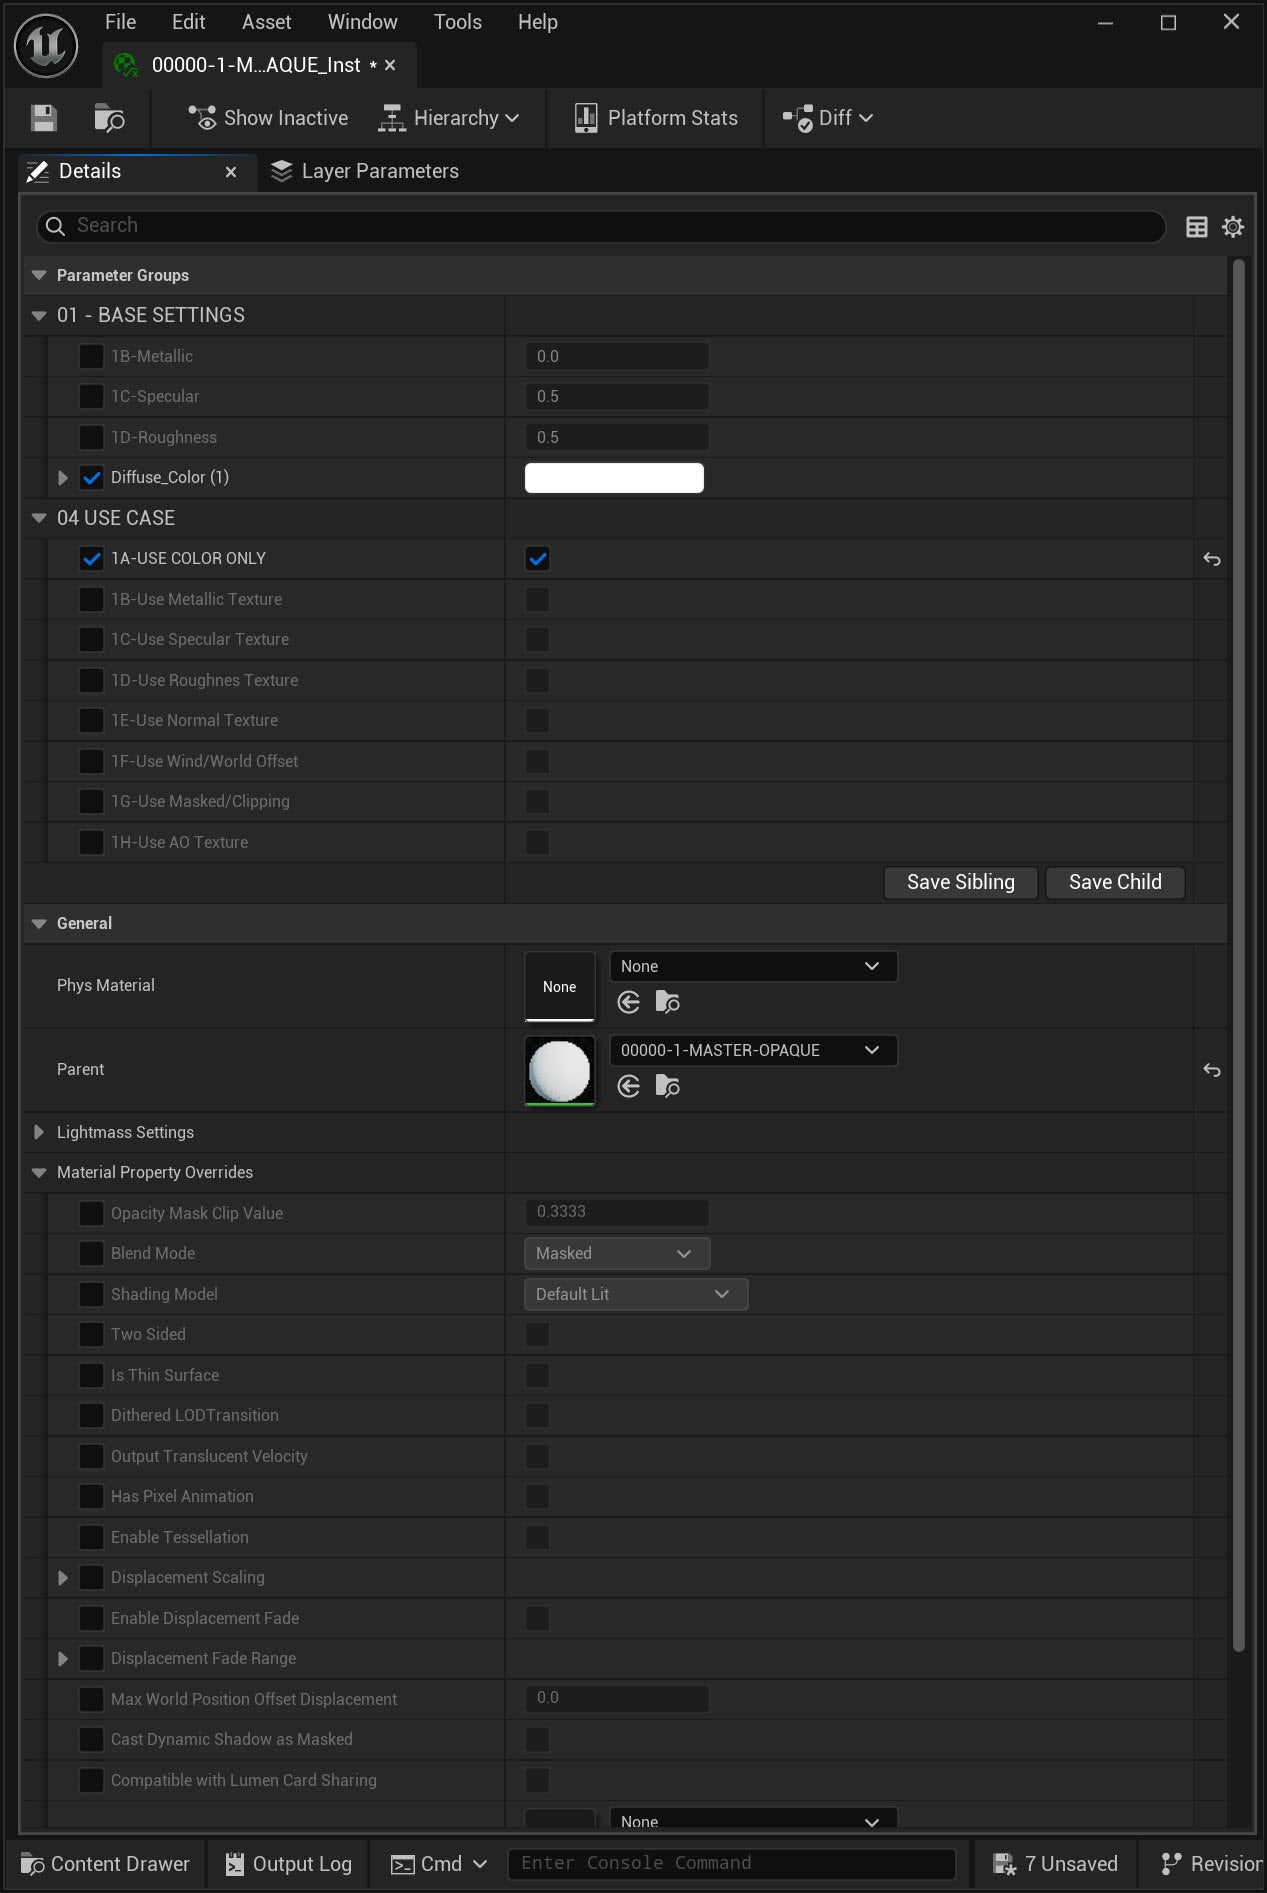Uncheck 1A-USE COLOR ONLY override checkbox
This screenshot has height=1893, width=1267.
91,558
